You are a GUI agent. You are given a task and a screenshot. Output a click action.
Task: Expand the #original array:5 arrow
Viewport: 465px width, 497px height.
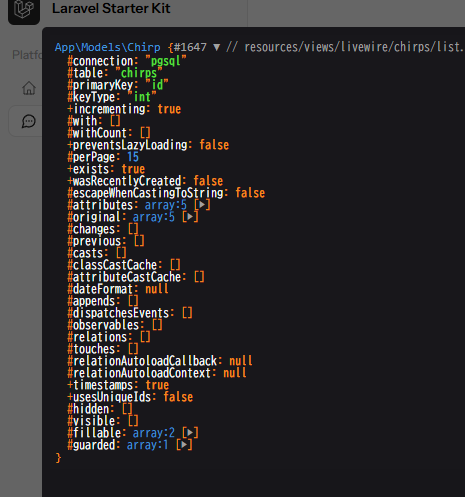click(190, 217)
